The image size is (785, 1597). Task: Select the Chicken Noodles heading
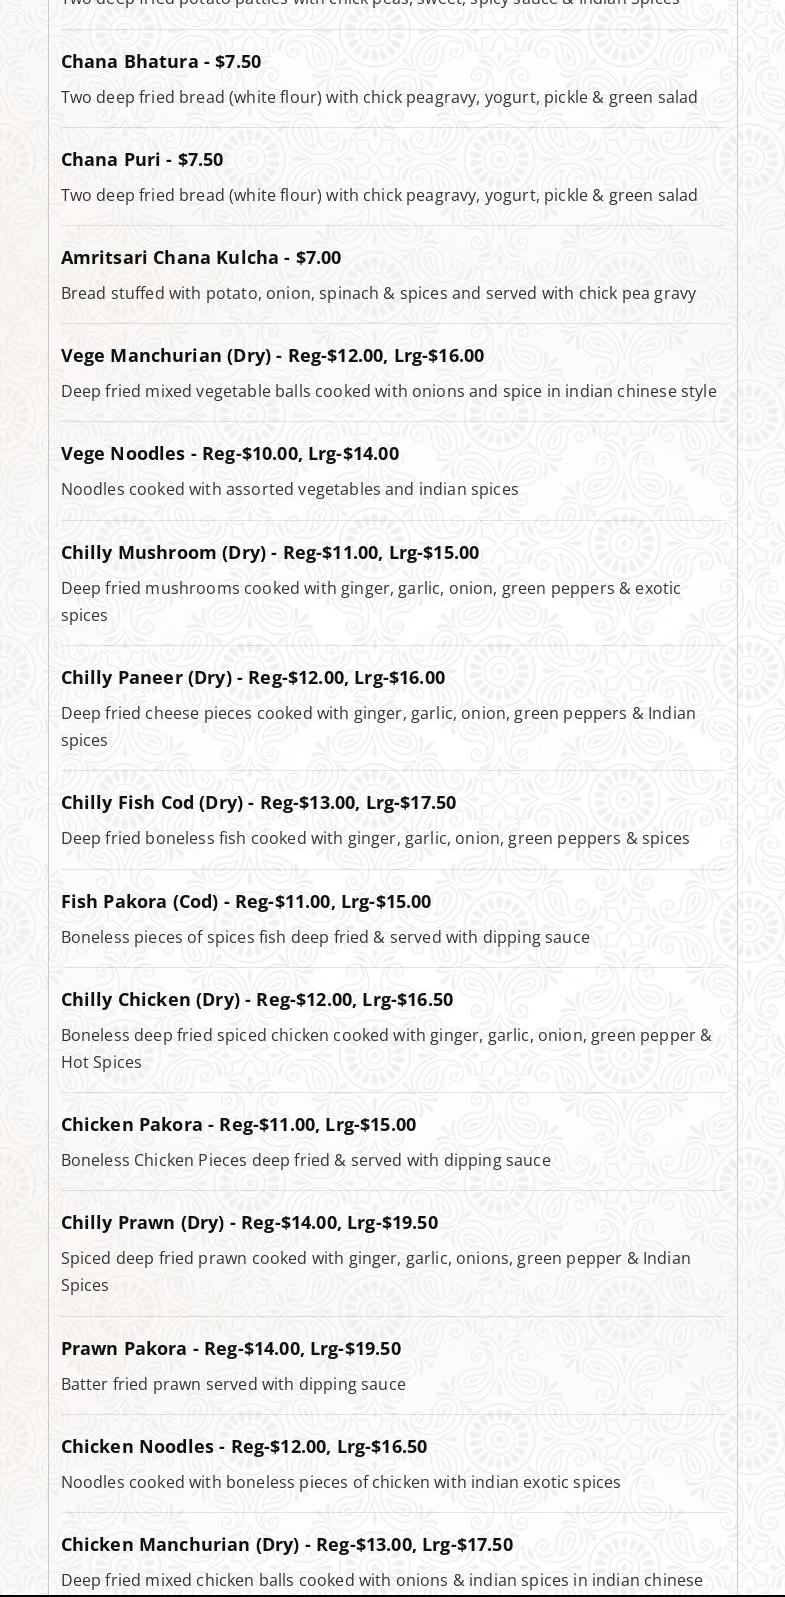click(244, 1446)
